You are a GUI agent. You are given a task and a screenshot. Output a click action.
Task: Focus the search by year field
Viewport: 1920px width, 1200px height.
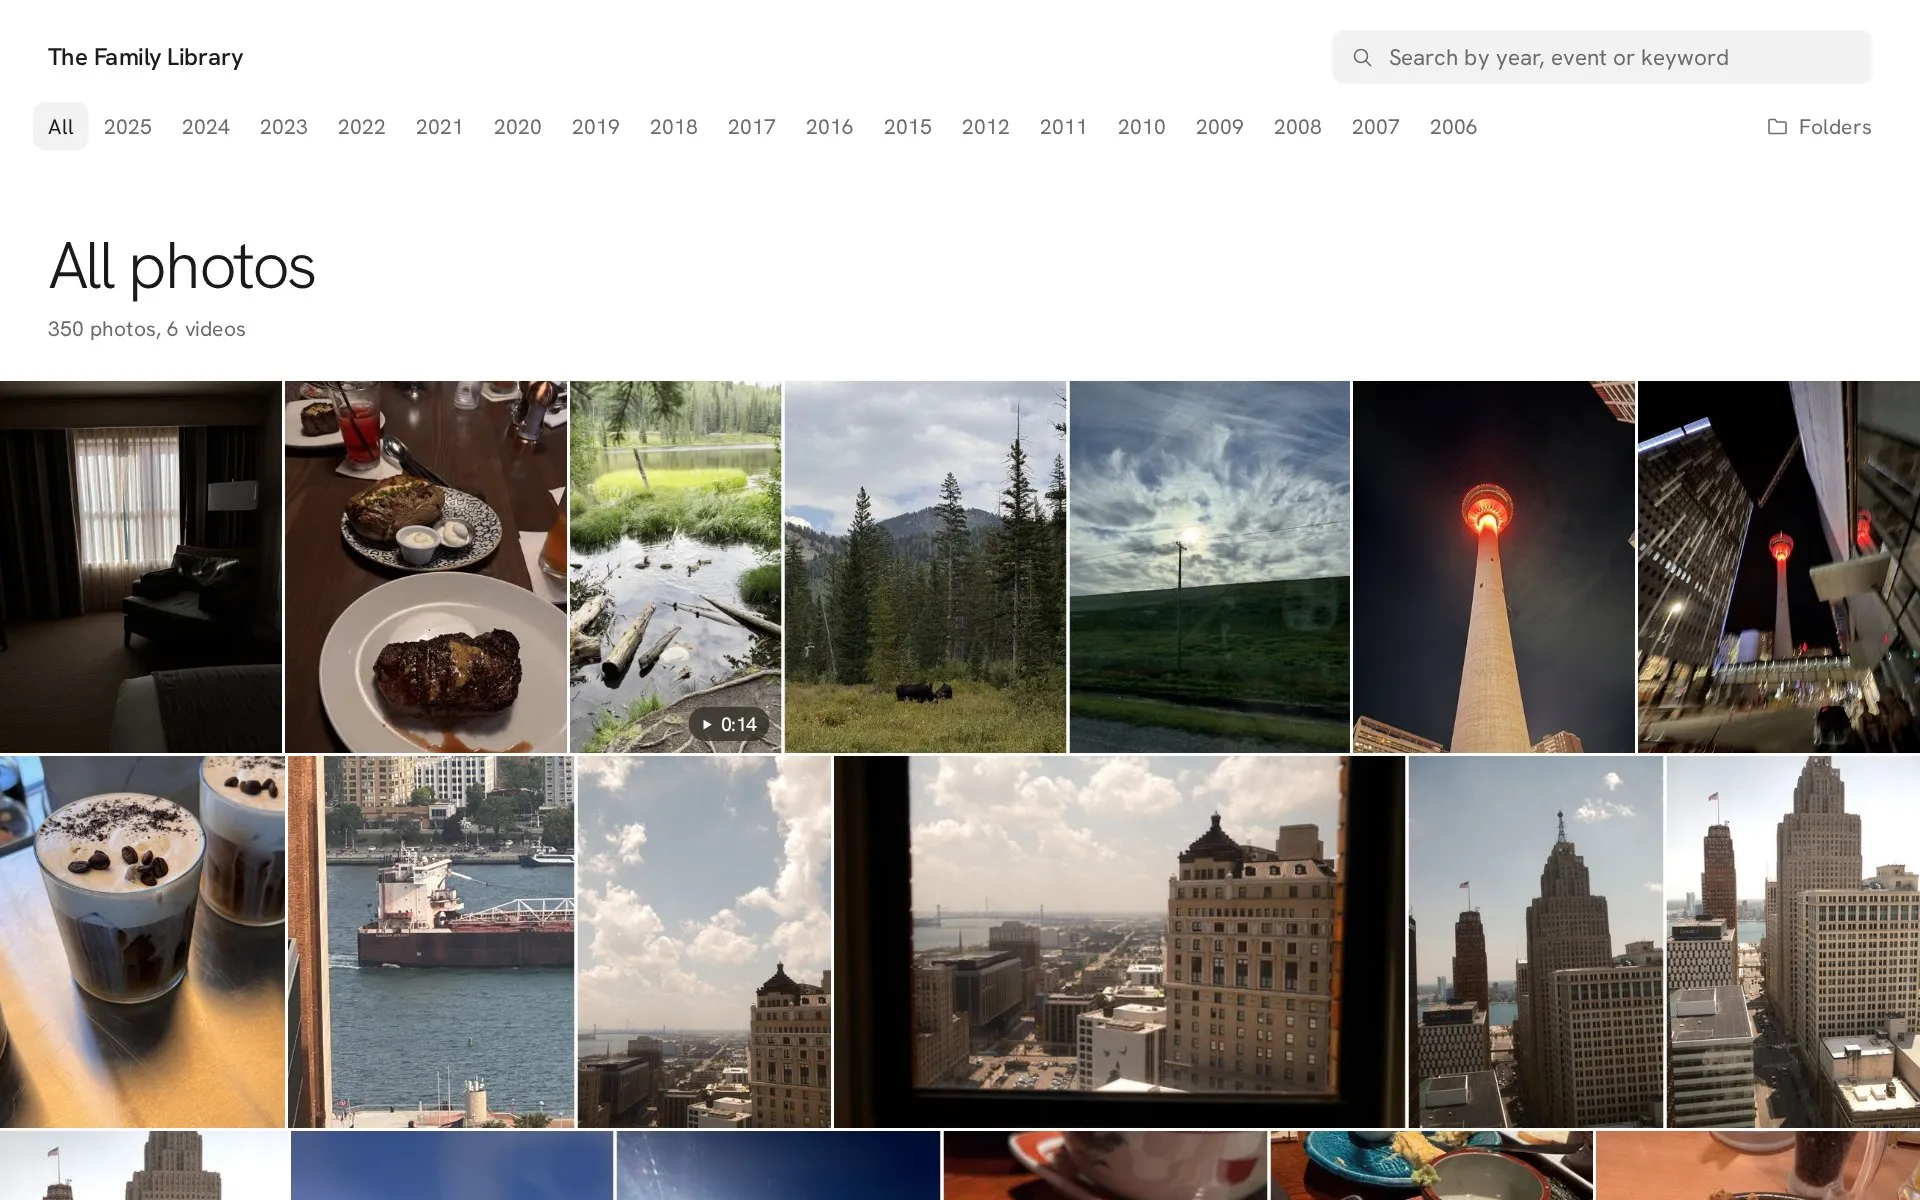pos(1601,57)
